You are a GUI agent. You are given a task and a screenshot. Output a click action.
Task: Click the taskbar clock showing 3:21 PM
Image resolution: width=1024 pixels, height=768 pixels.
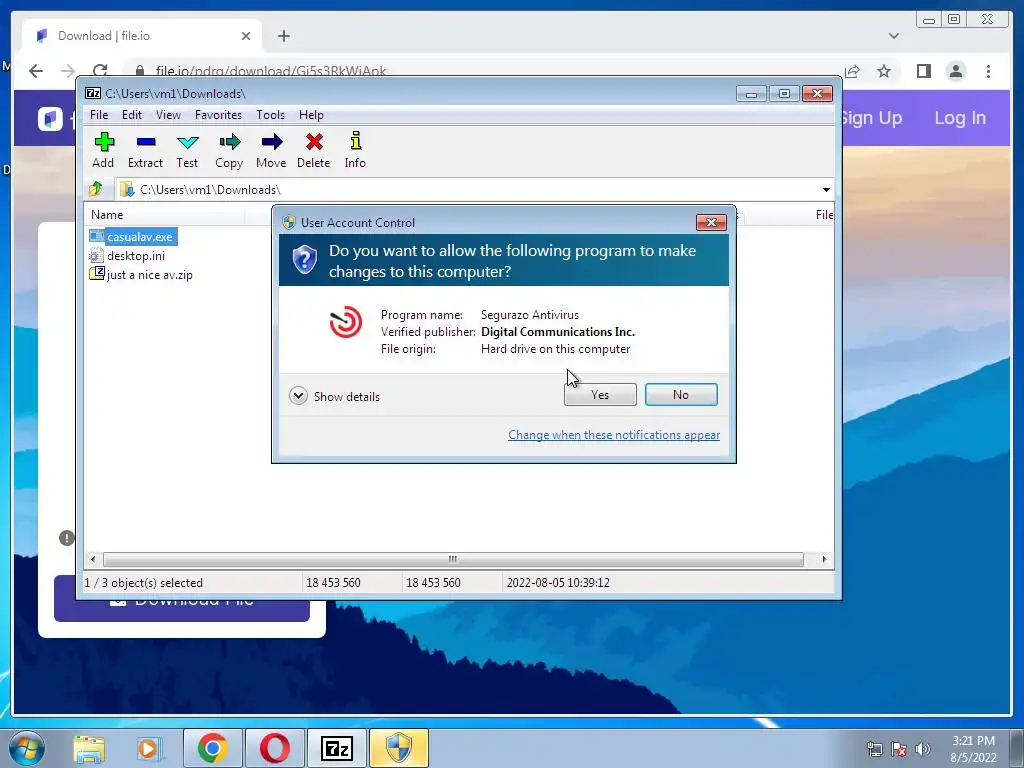[974, 749]
